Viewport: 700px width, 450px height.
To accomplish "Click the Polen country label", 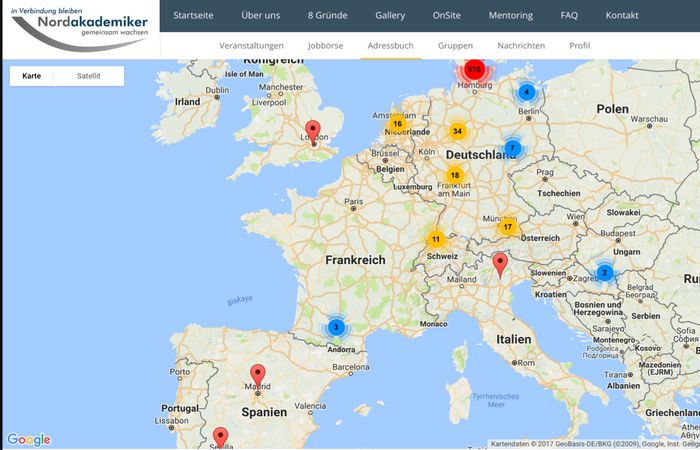I will click(x=612, y=109).
